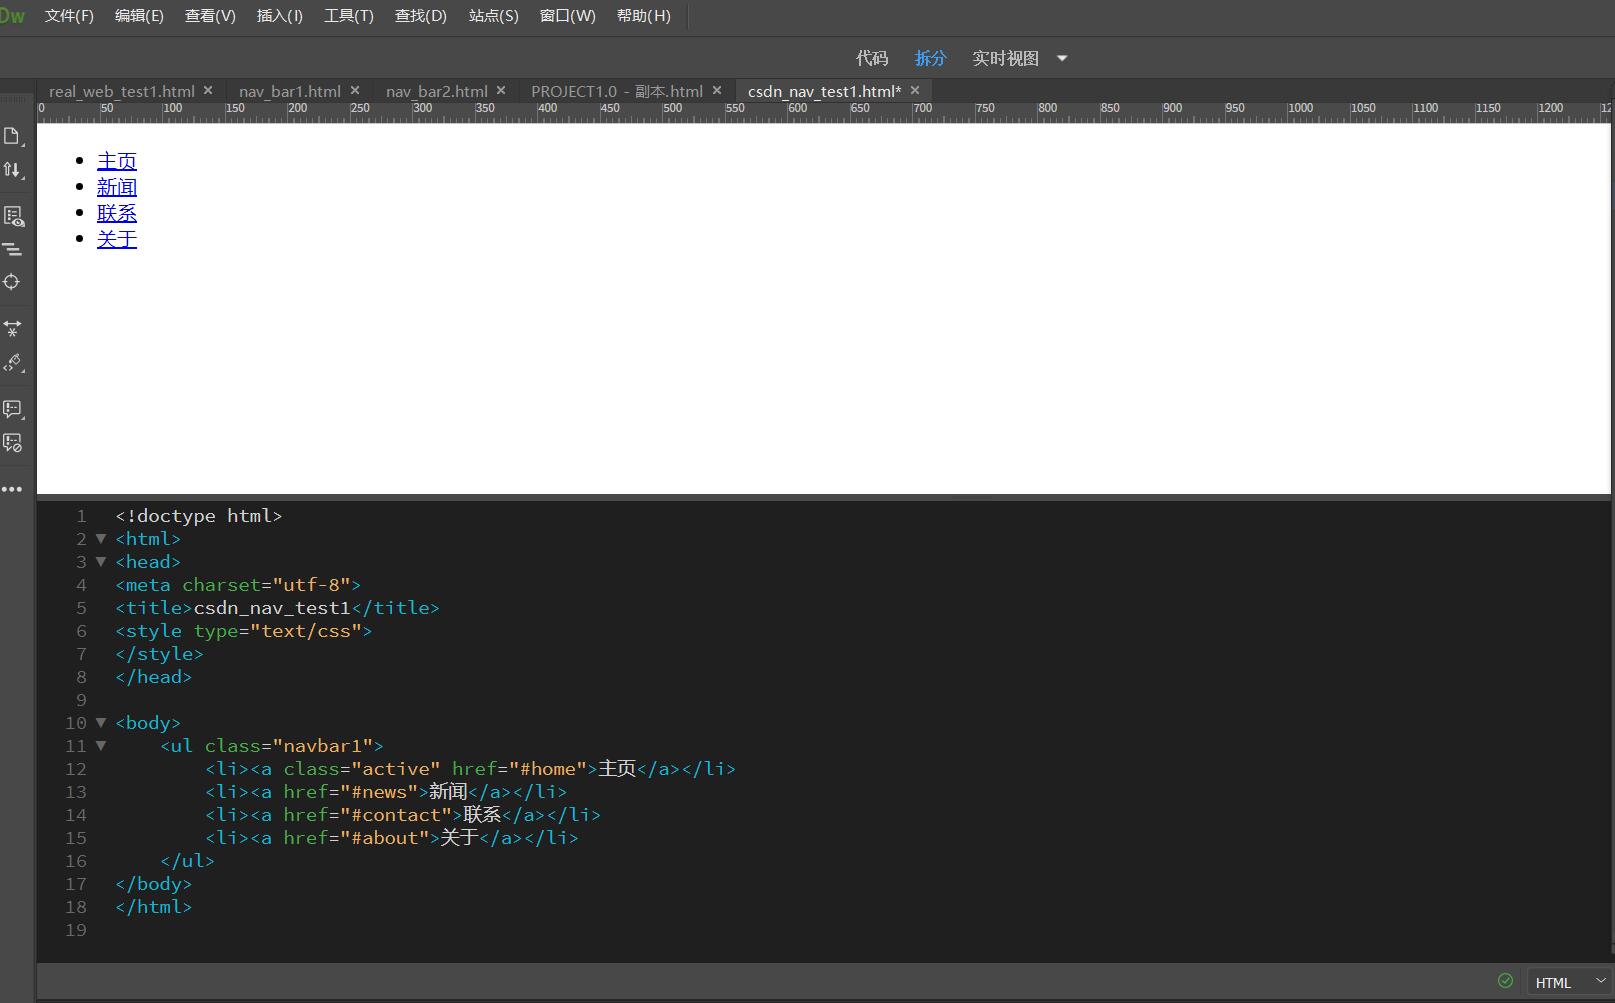
Task: Click the Open Documents icon
Action: [13, 137]
